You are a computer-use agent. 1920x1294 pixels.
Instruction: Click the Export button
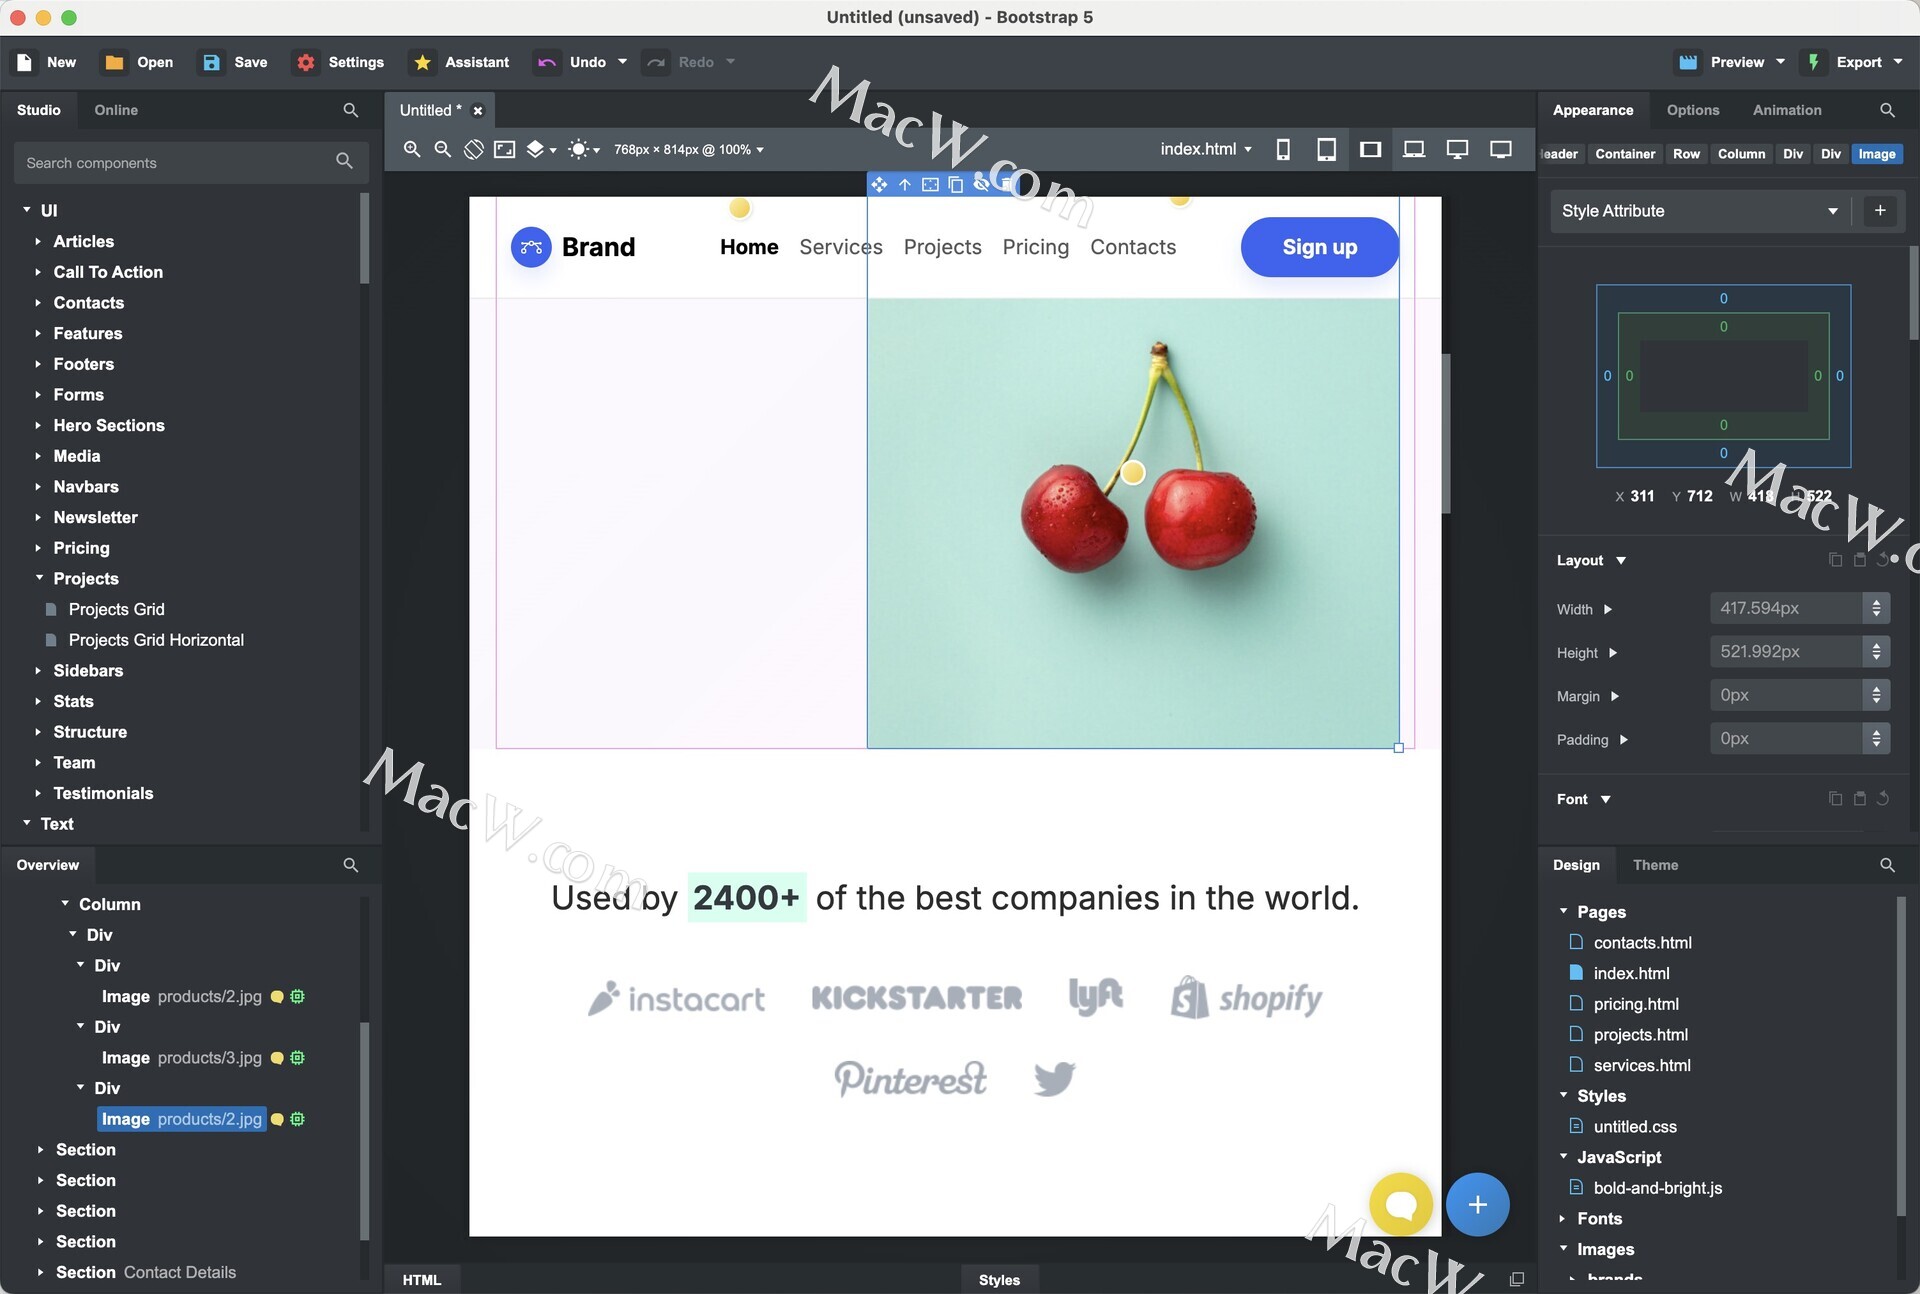pyautogui.click(x=1858, y=62)
